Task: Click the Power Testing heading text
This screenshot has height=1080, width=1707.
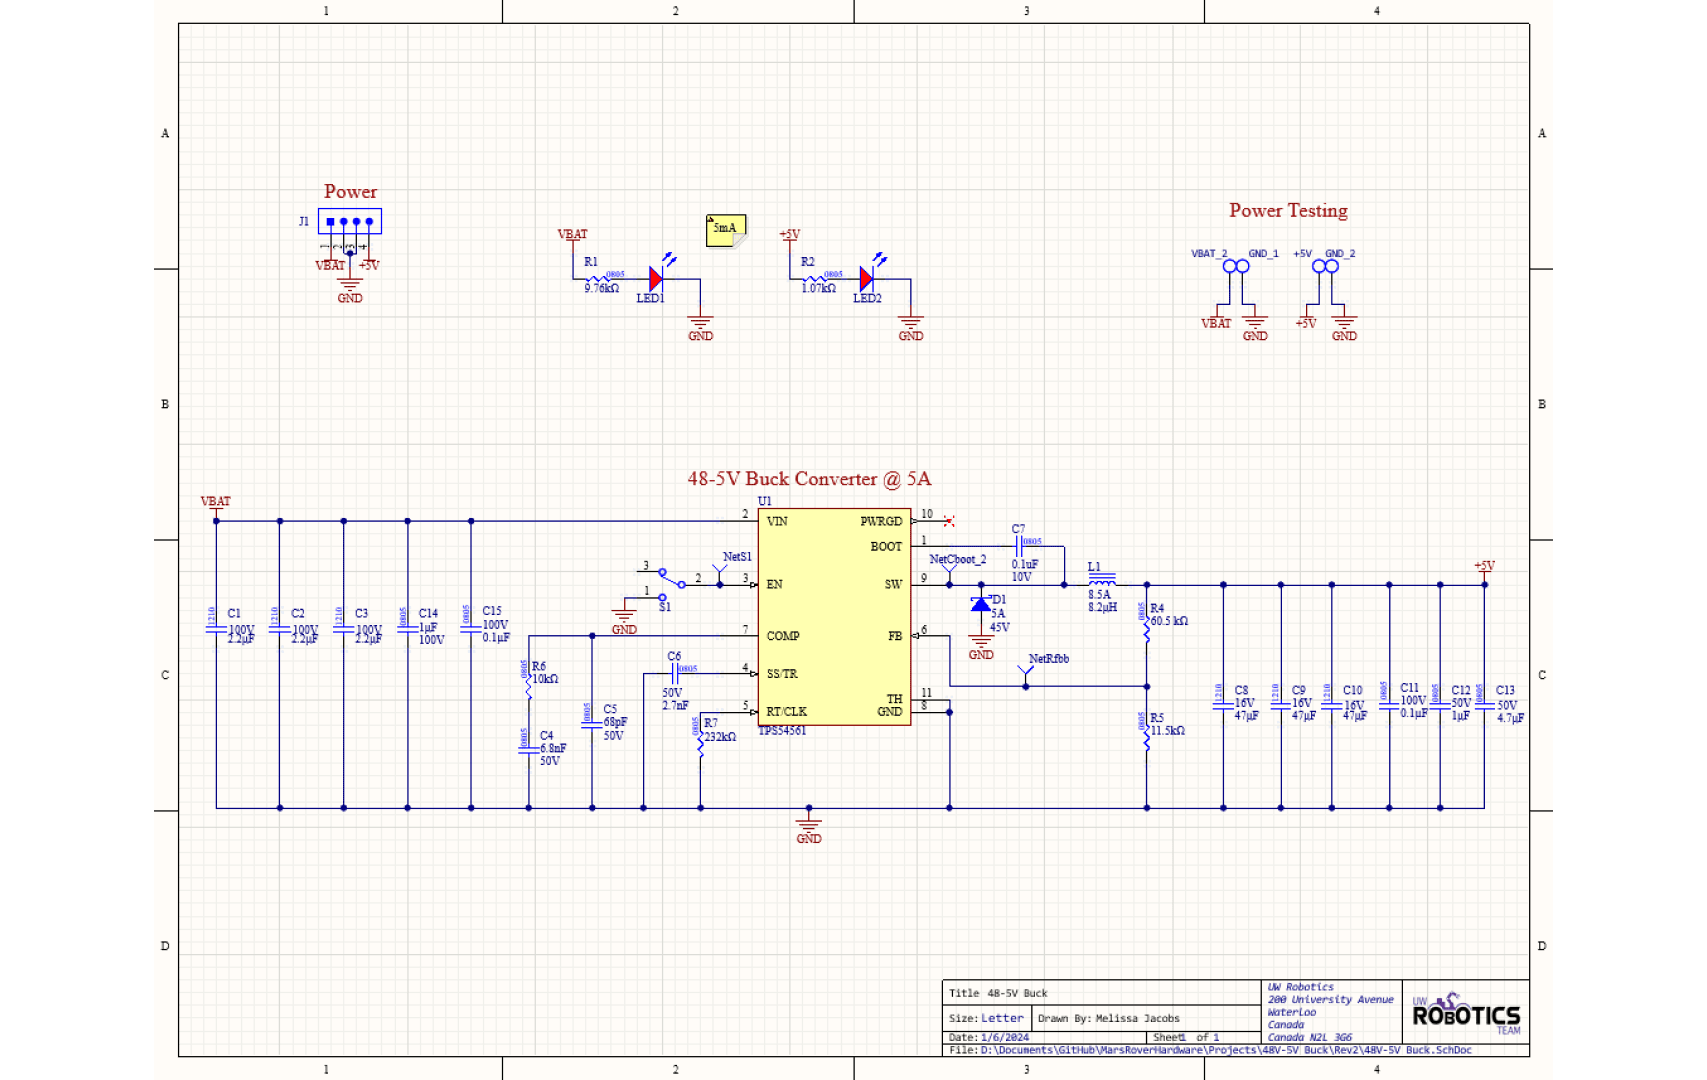Action: tap(1288, 211)
